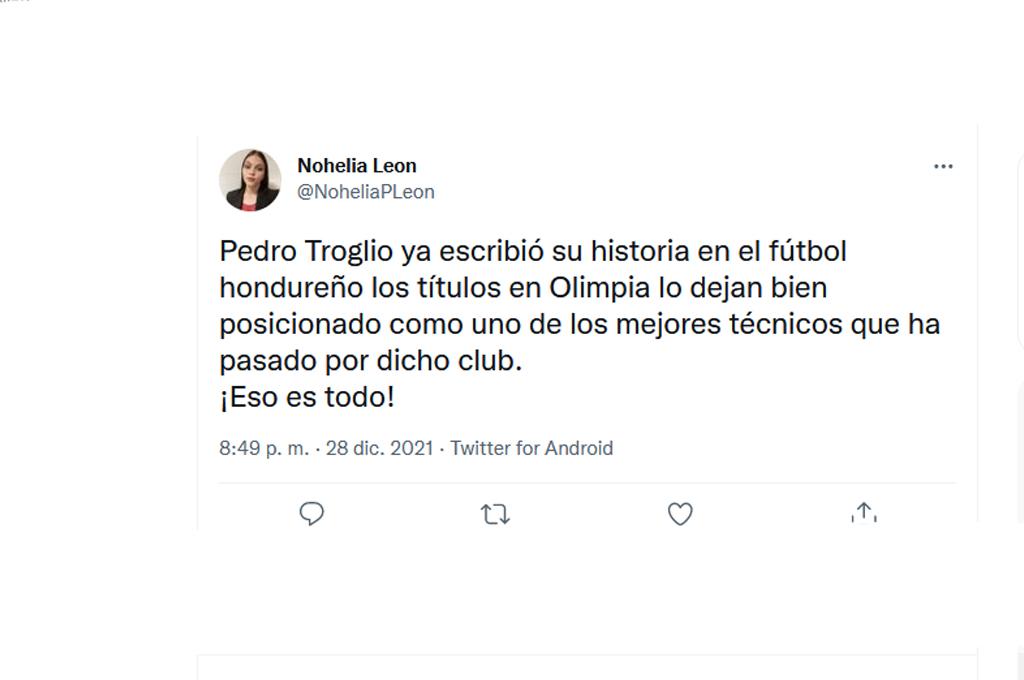1024x680 pixels.
Task: Open @NoheliaPLeon's profile via the handle
Action: [365, 191]
